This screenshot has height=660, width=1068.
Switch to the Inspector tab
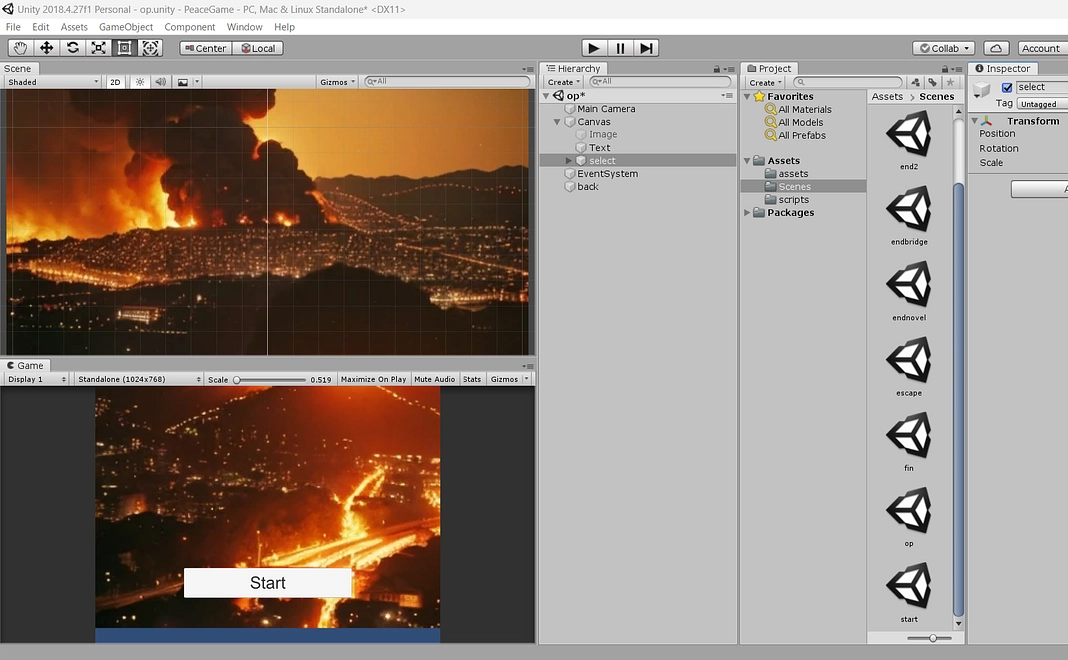[1002, 68]
